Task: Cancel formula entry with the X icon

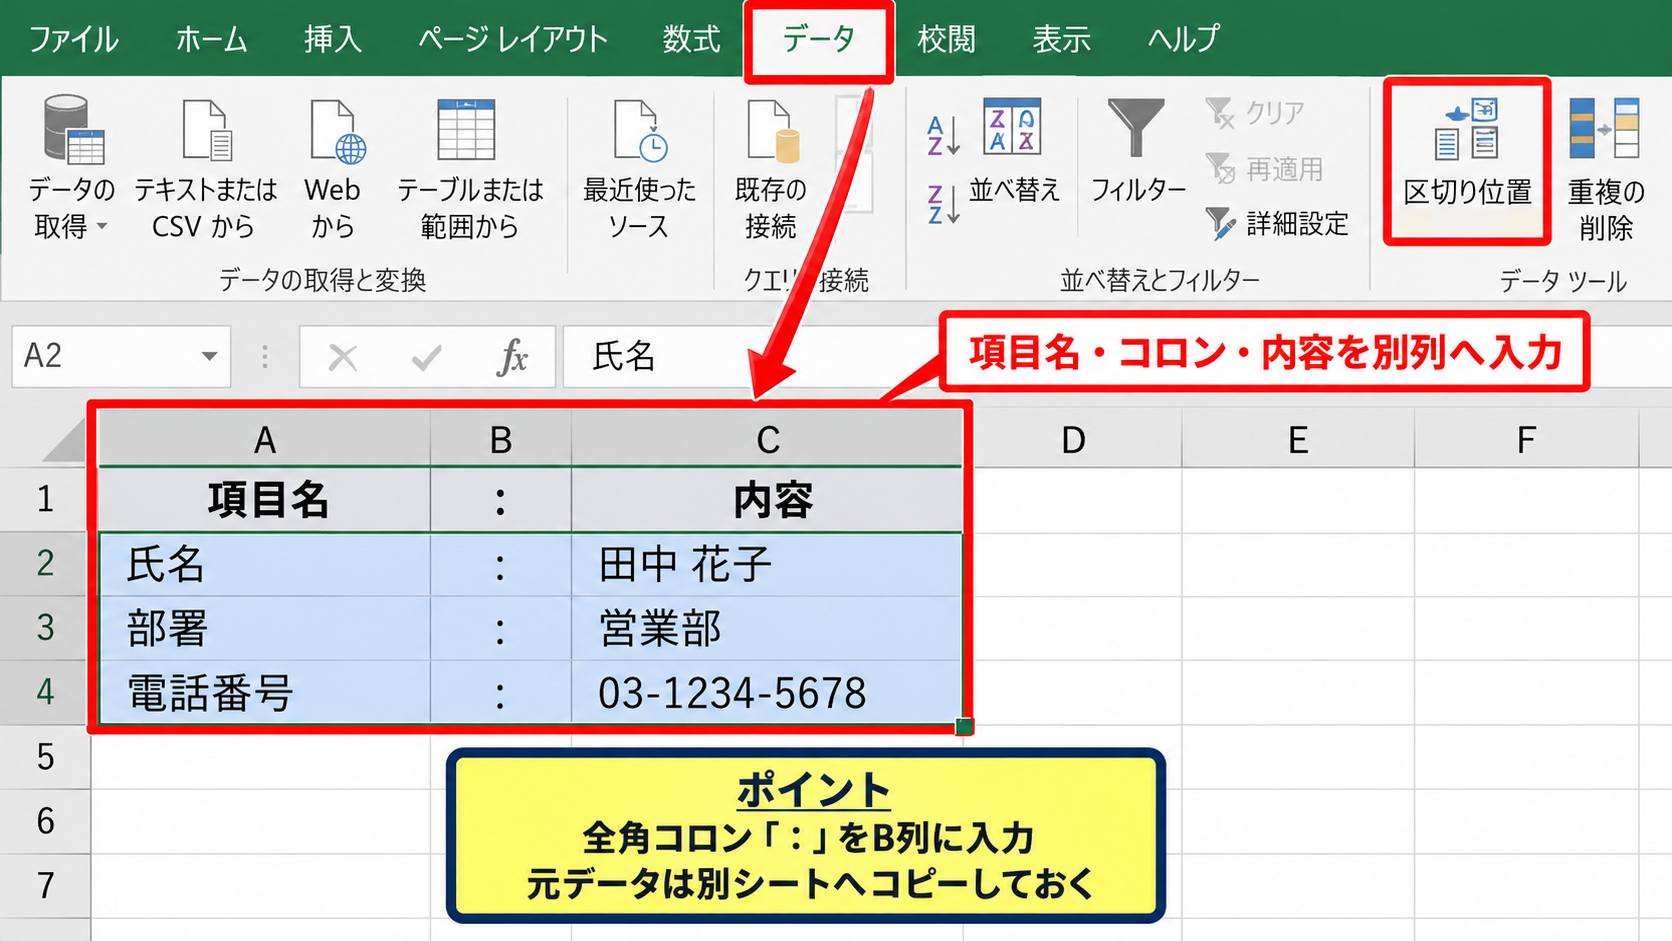Action: click(343, 357)
